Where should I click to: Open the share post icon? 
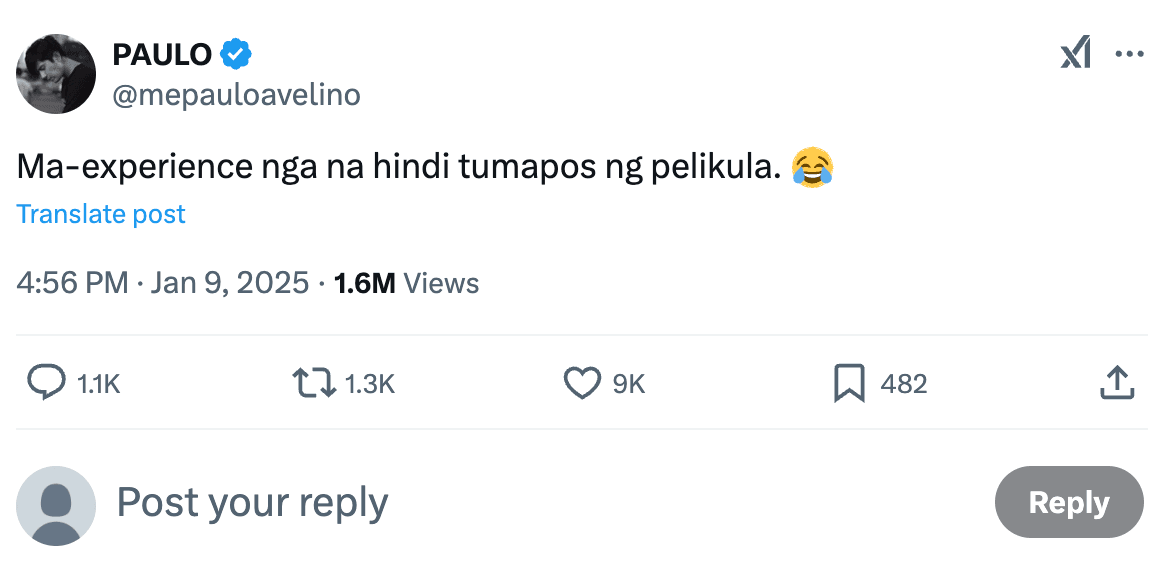click(1116, 383)
